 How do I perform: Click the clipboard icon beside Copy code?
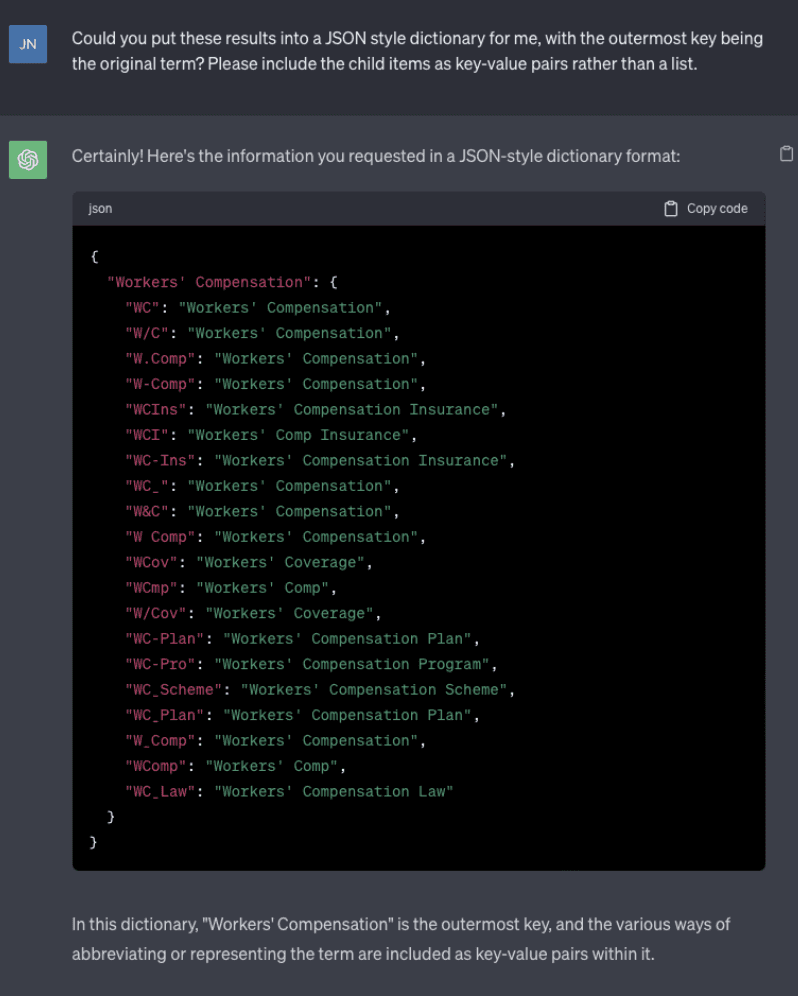[x=670, y=208]
